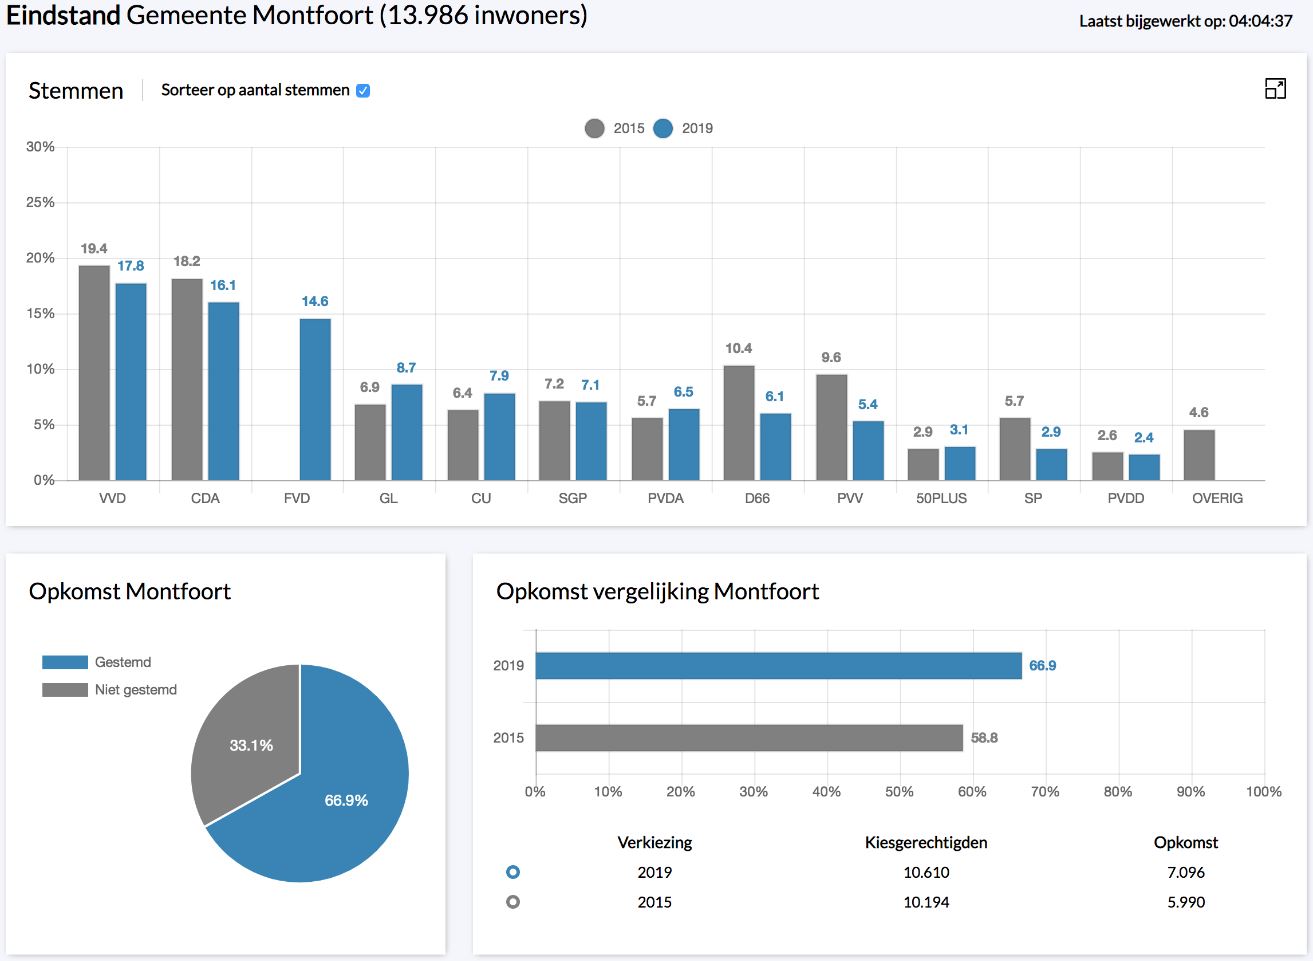
Task: Click the FVD 2019 bar showing 14.6
Action: pos(315,400)
